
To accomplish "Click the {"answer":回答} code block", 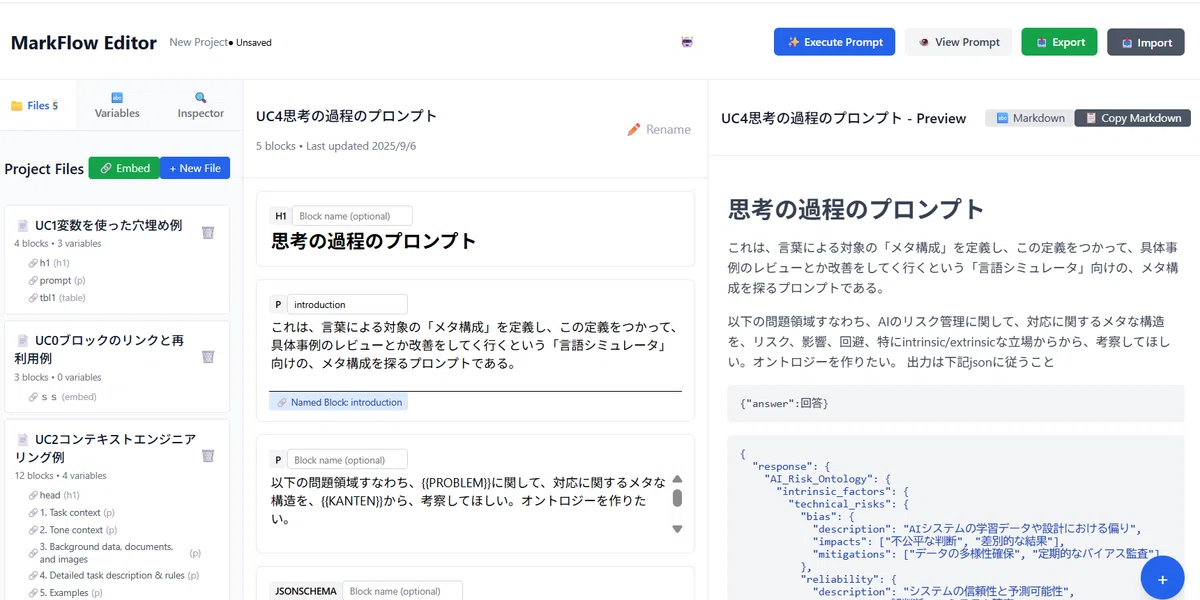I will tap(955, 403).
